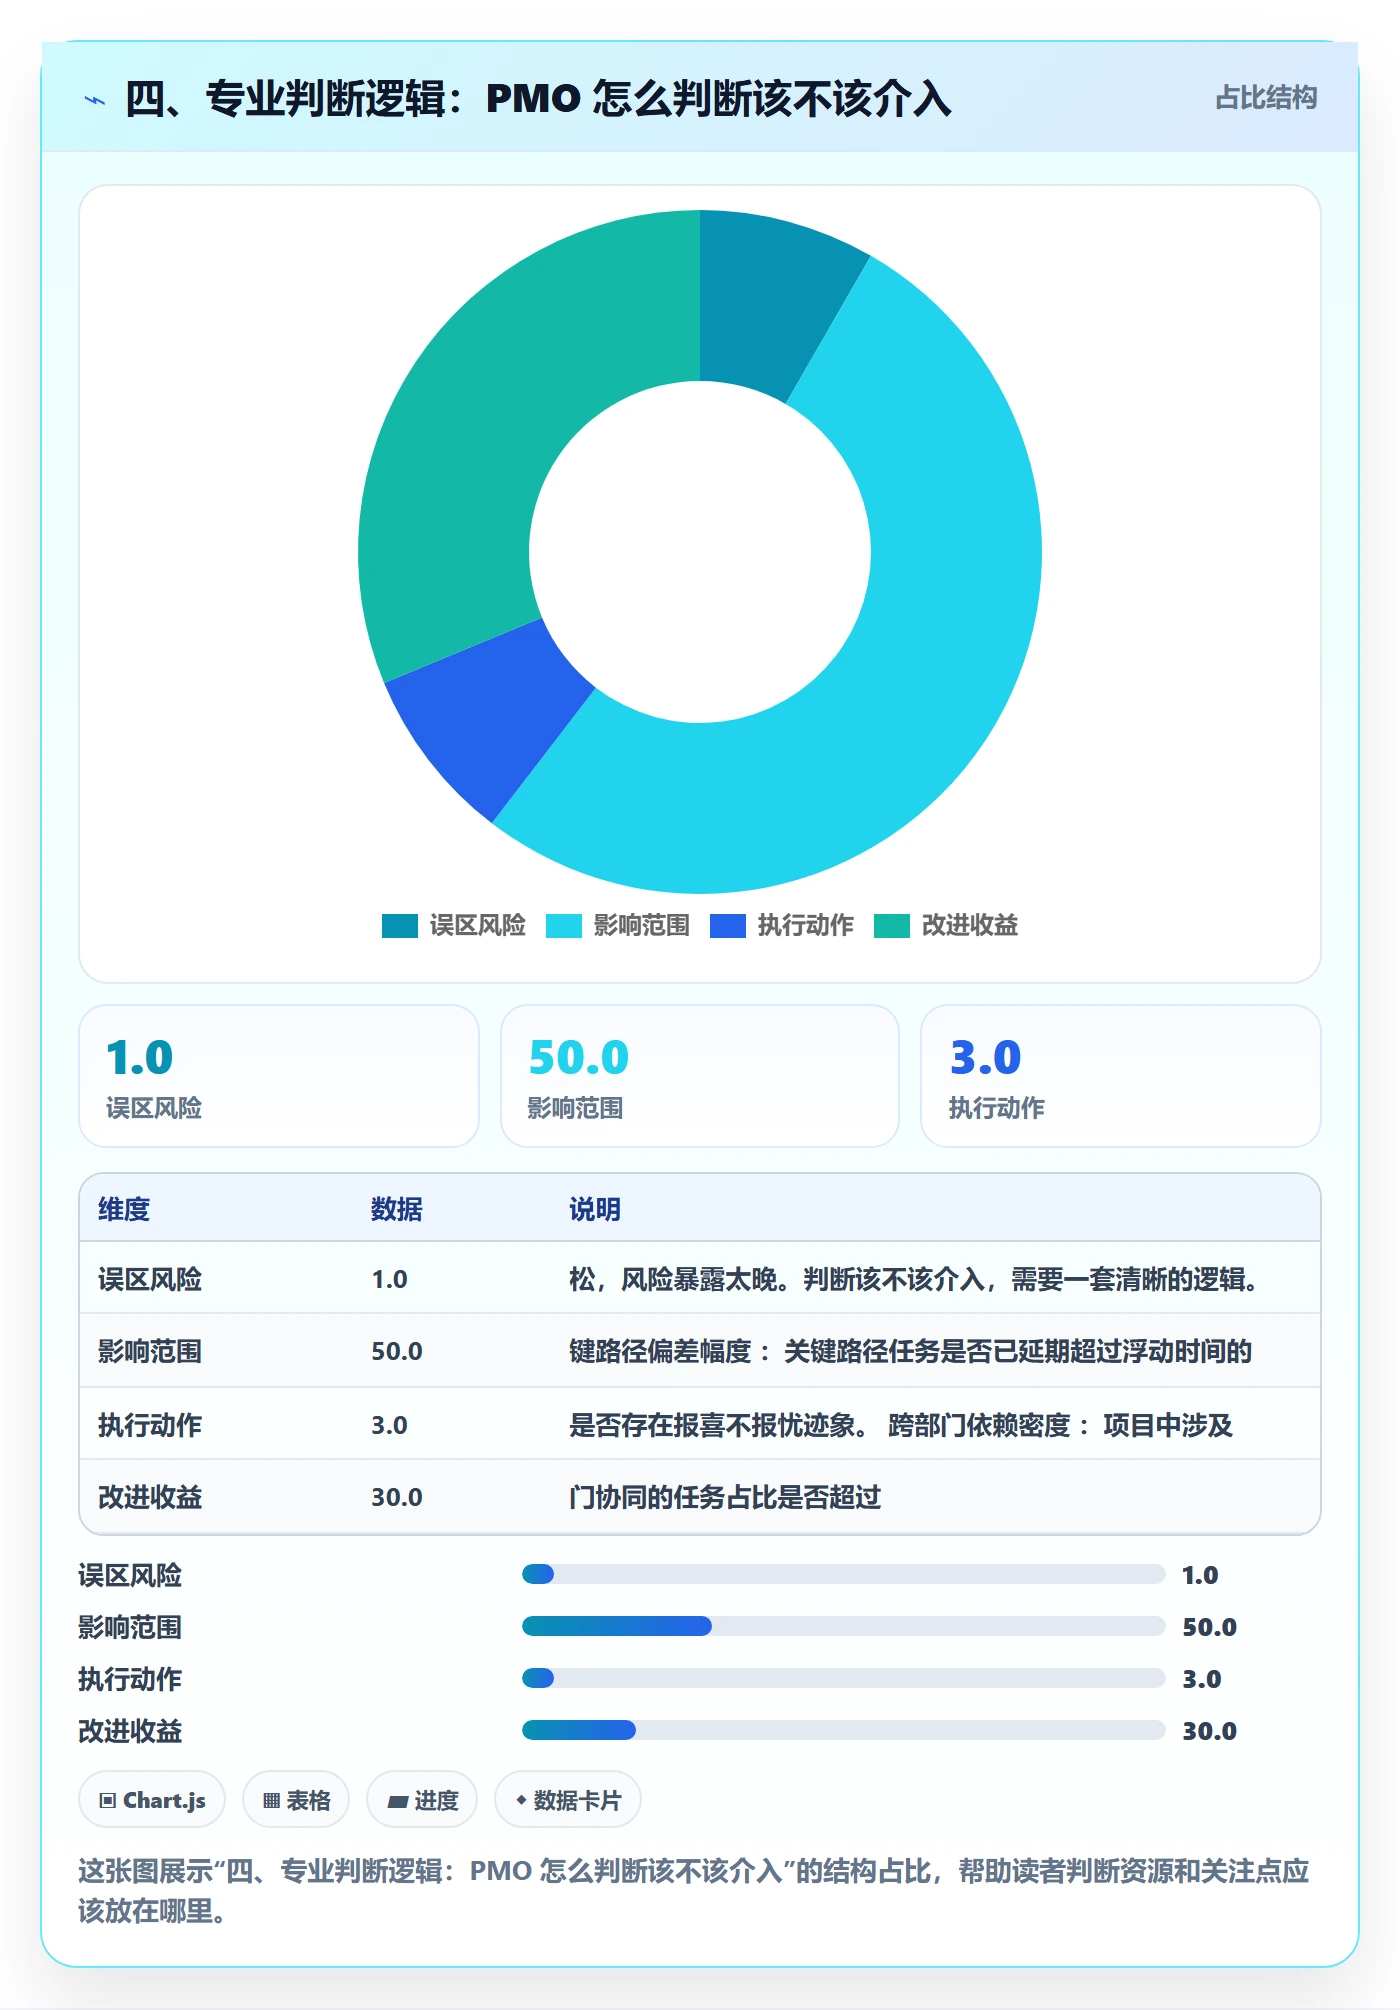The width and height of the screenshot is (1400, 2010).
Task: Select the 执行动作 table row cell
Action: (x=150, y=1425)
